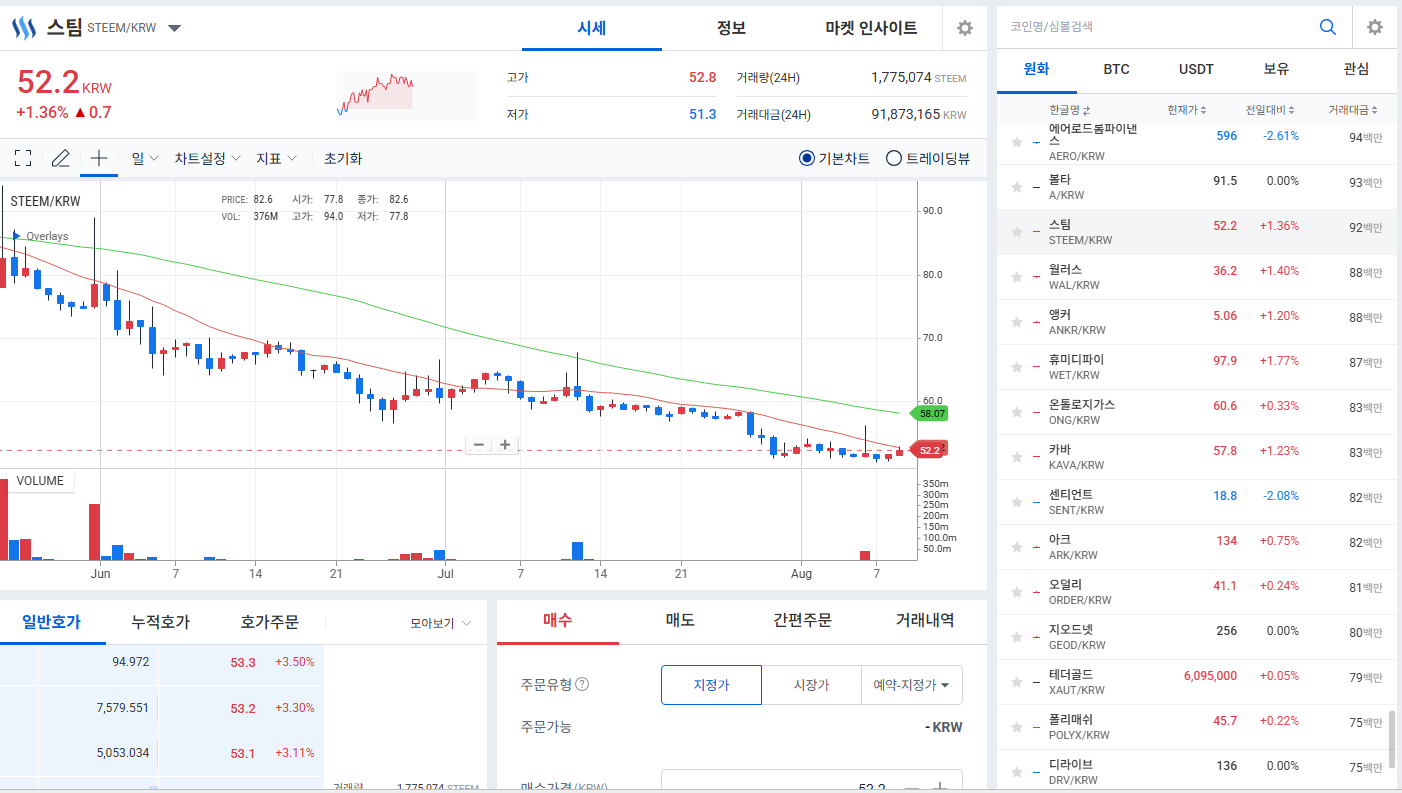The height and width of the screenshot is (793, 1402).
Task: Open market list settings gear icon
Action: tap(1375, 28)
